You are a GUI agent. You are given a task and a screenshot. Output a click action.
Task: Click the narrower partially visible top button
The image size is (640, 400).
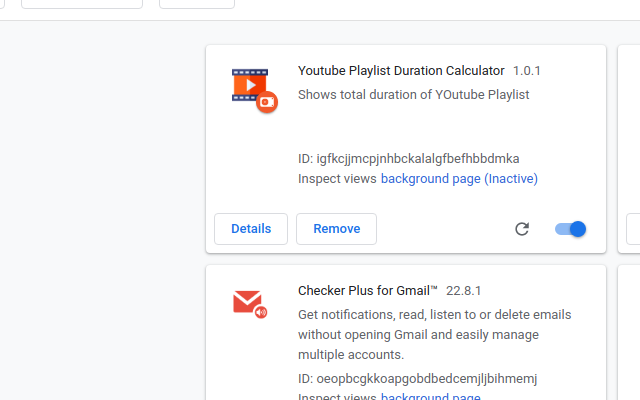pos(197,4)
